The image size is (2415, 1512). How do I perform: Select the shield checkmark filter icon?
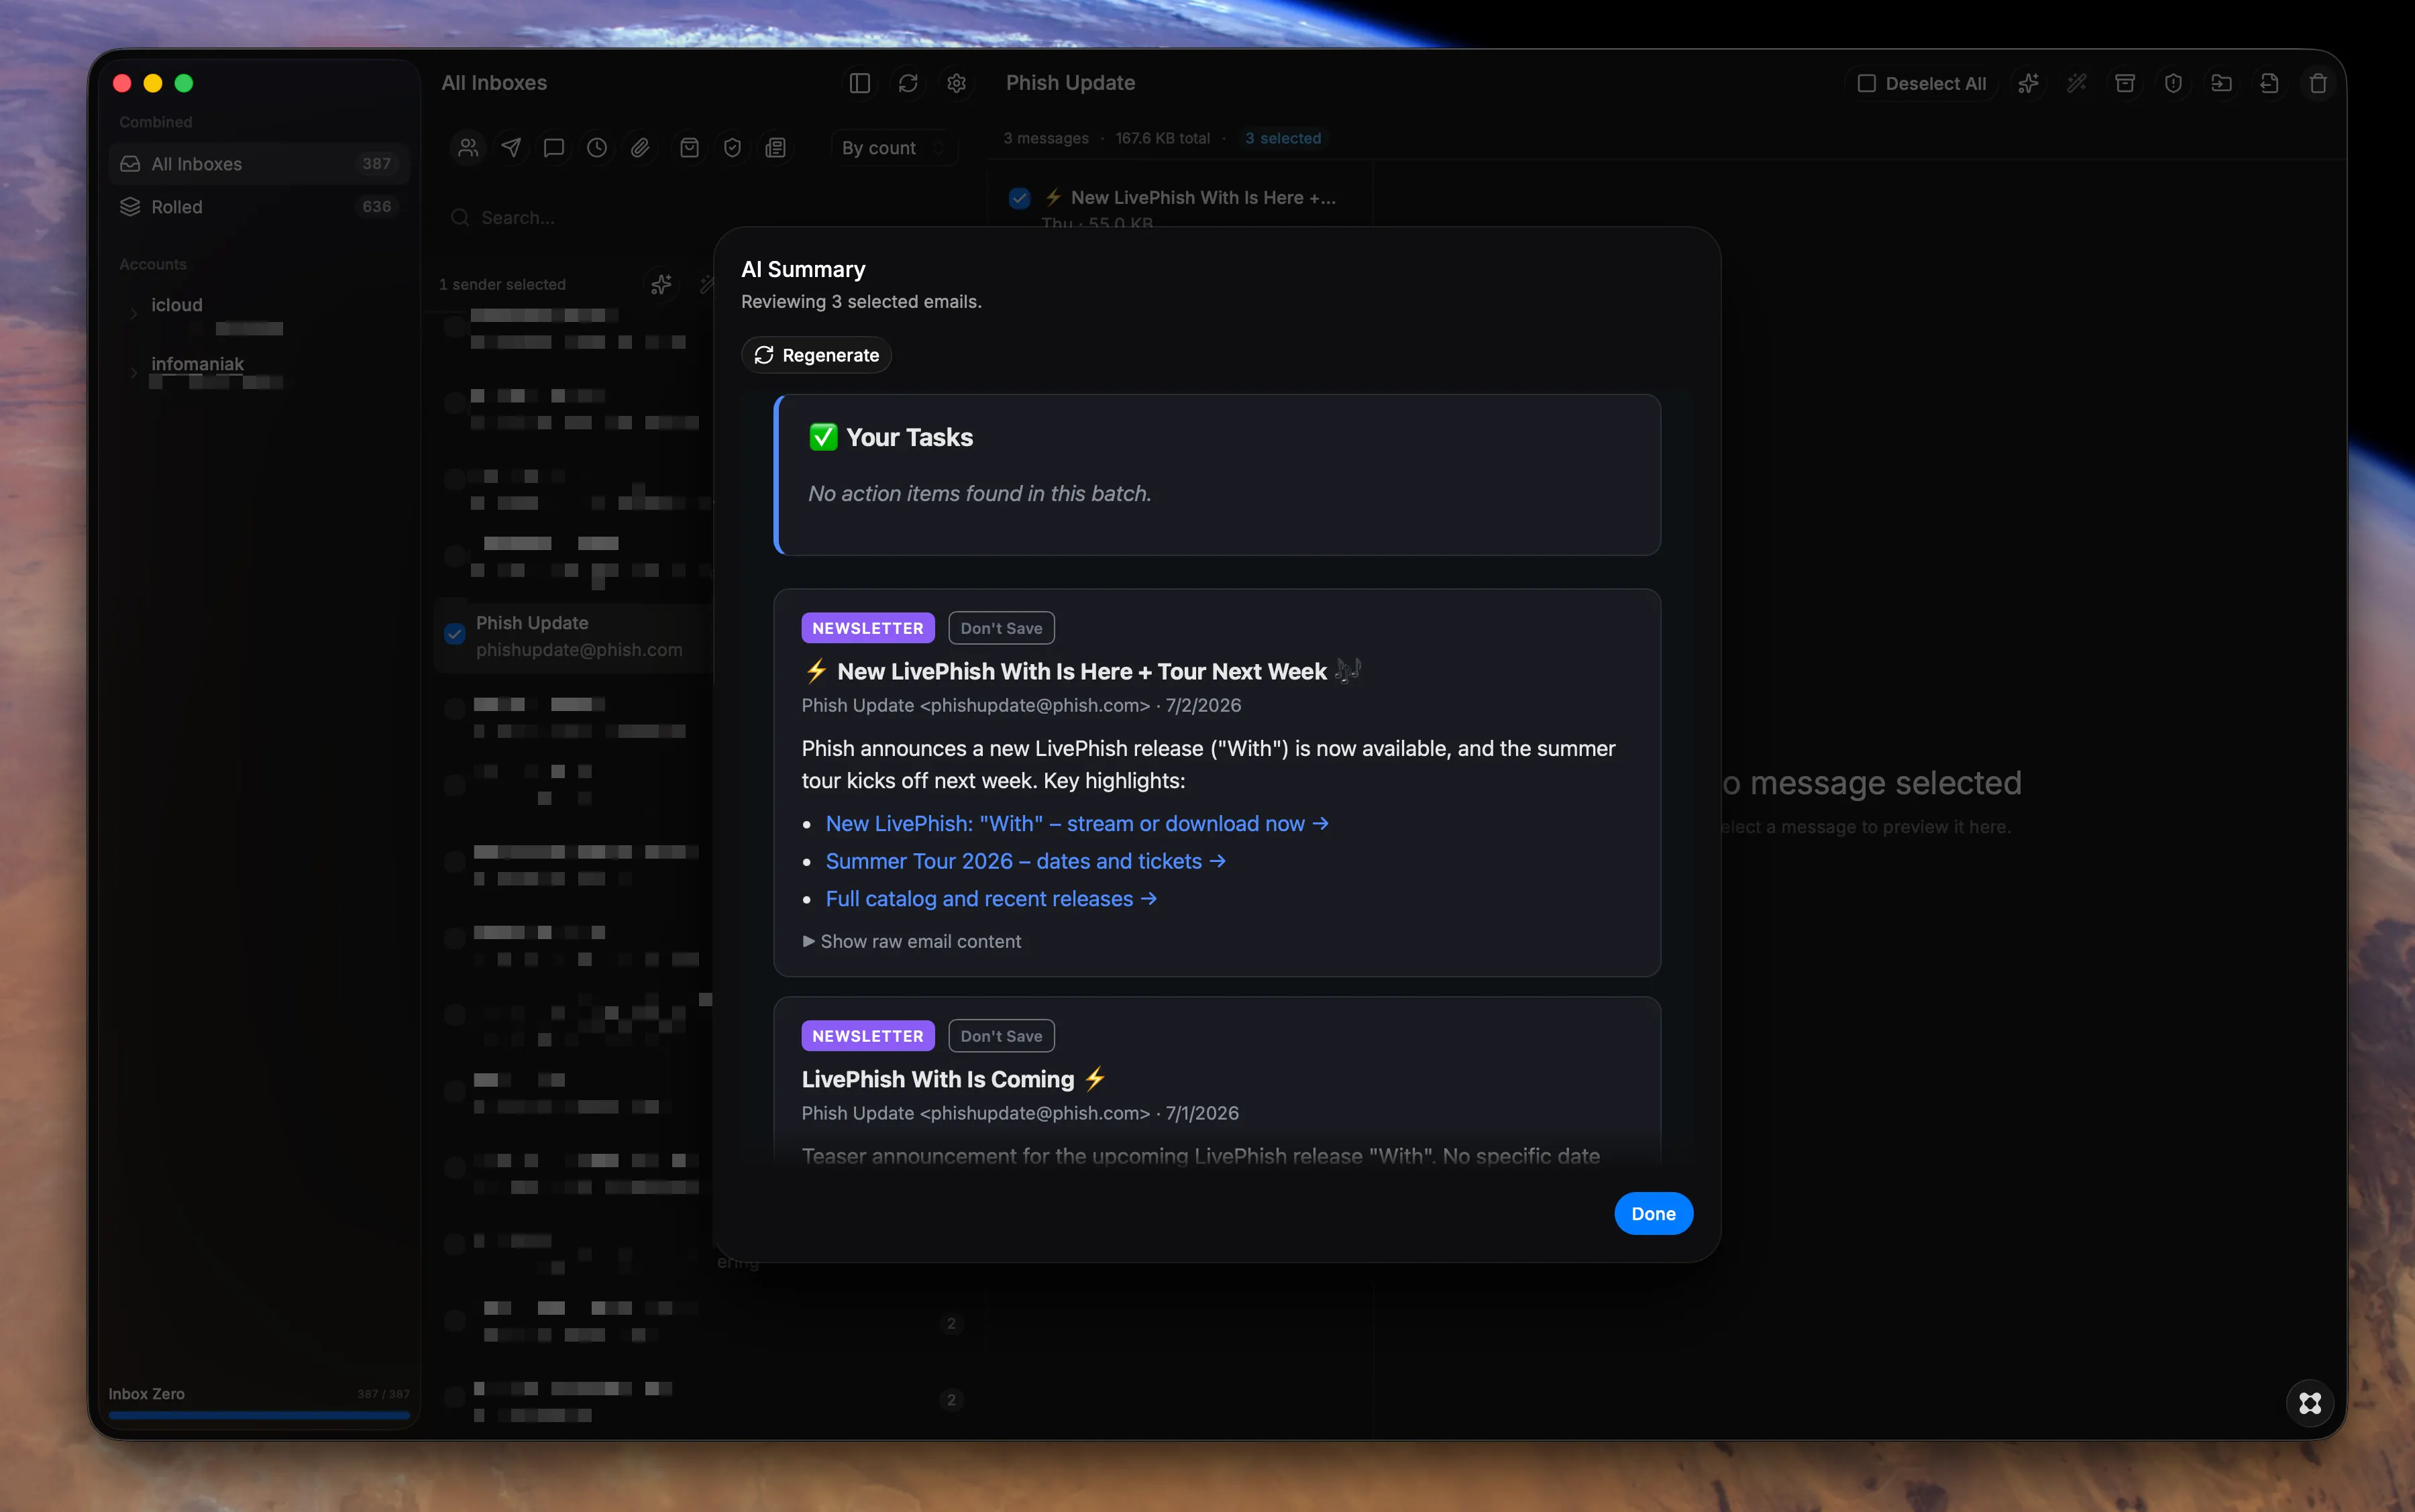tap(732, 148)
